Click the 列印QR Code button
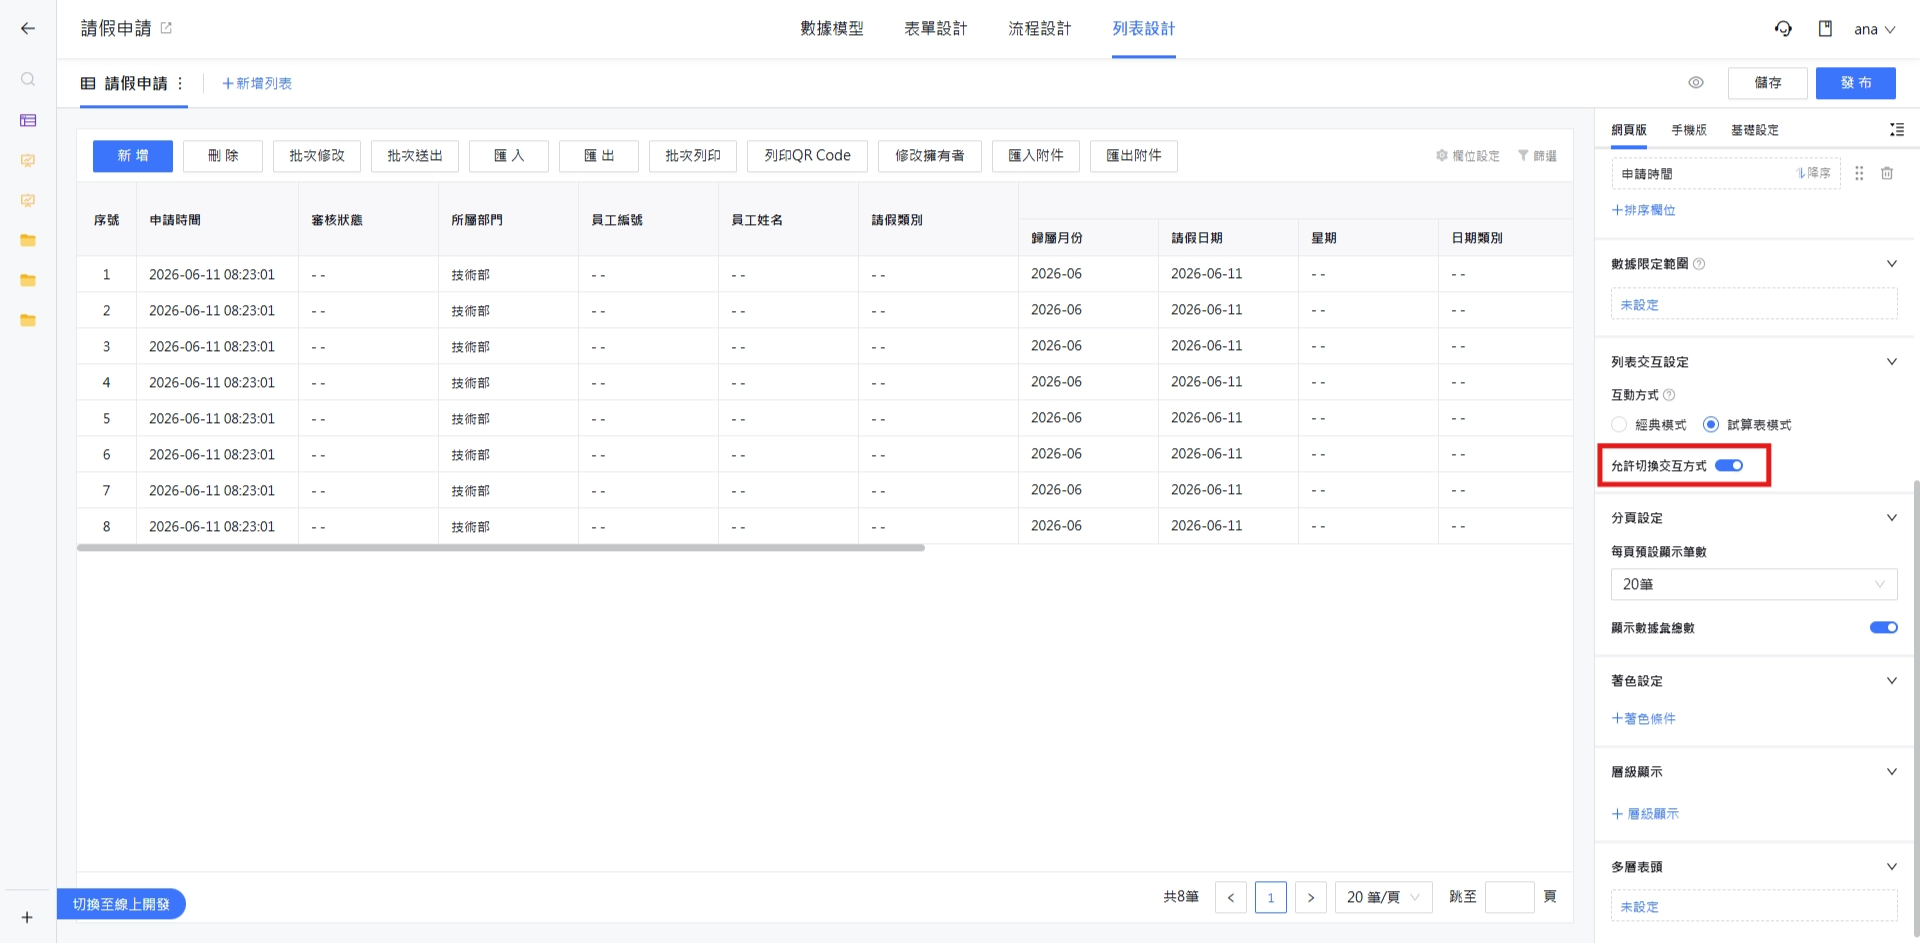This screenshot has height=943, width=1920. (807, 156)
